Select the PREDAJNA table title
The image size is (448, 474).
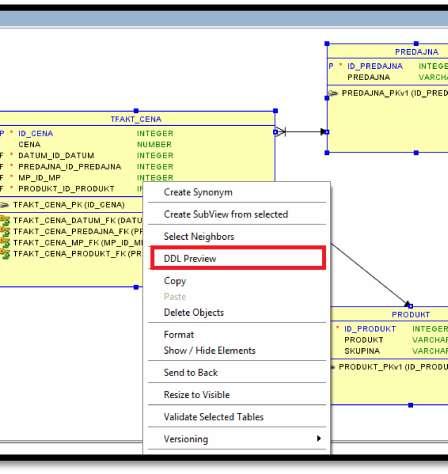coord(416,52)
